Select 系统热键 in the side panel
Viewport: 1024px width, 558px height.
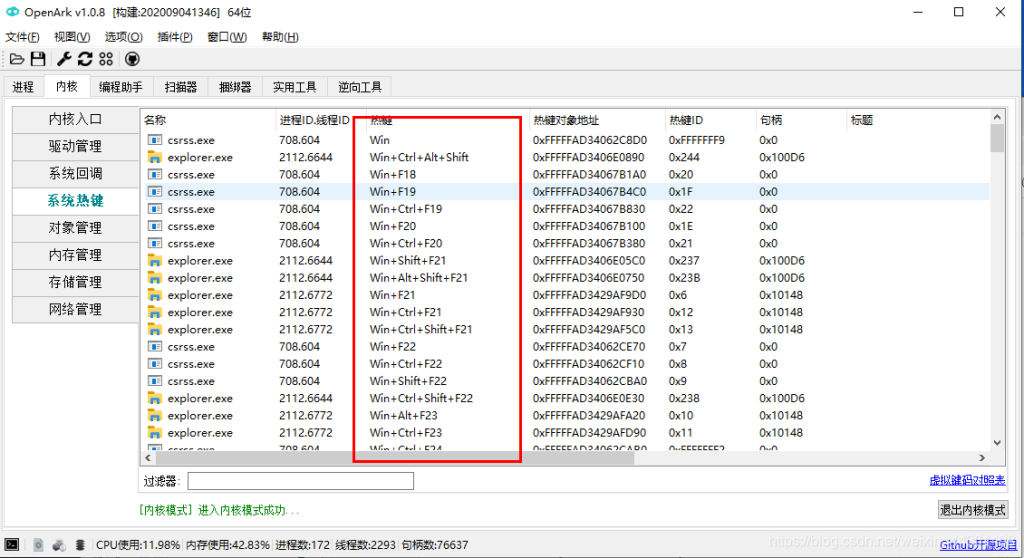(x=75, y=201)
